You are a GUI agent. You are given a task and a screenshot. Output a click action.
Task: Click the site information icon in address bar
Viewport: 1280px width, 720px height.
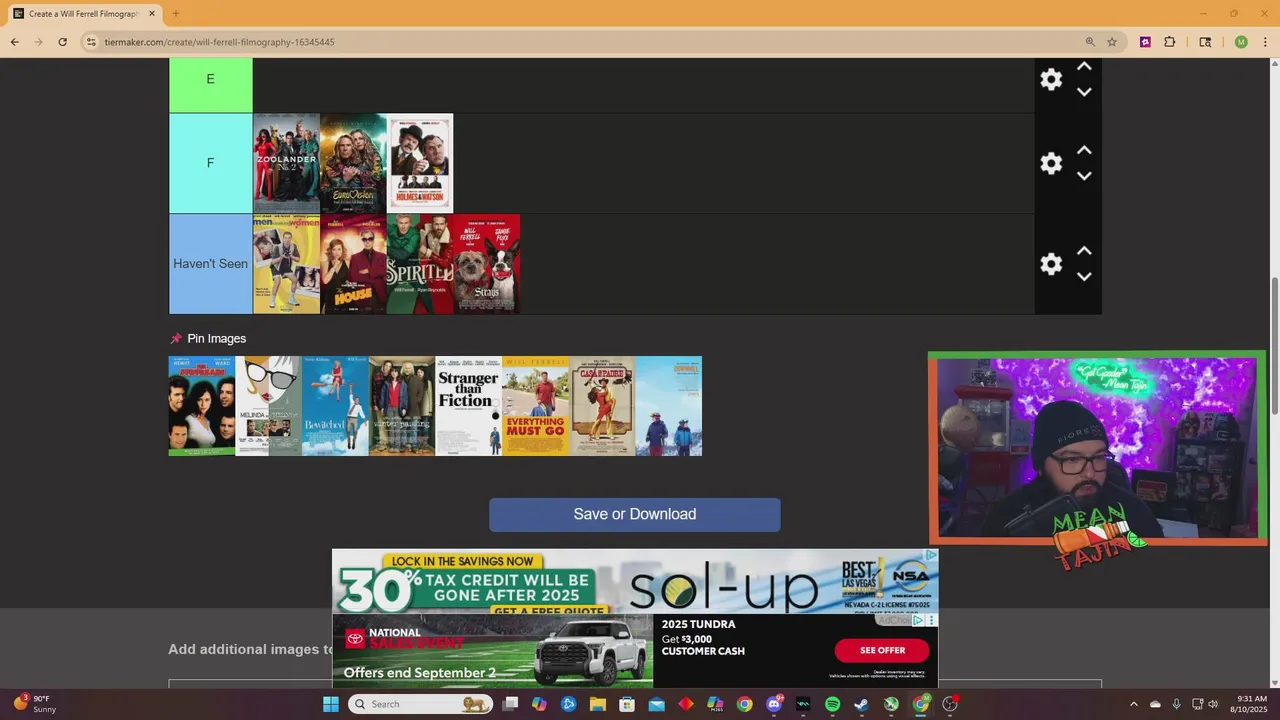pos(91,42)
